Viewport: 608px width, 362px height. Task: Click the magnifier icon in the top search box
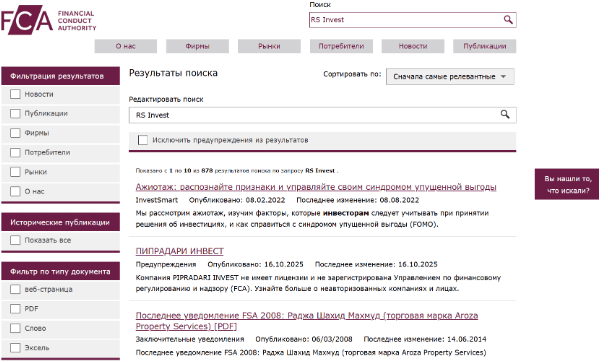[x=508, y=20]
